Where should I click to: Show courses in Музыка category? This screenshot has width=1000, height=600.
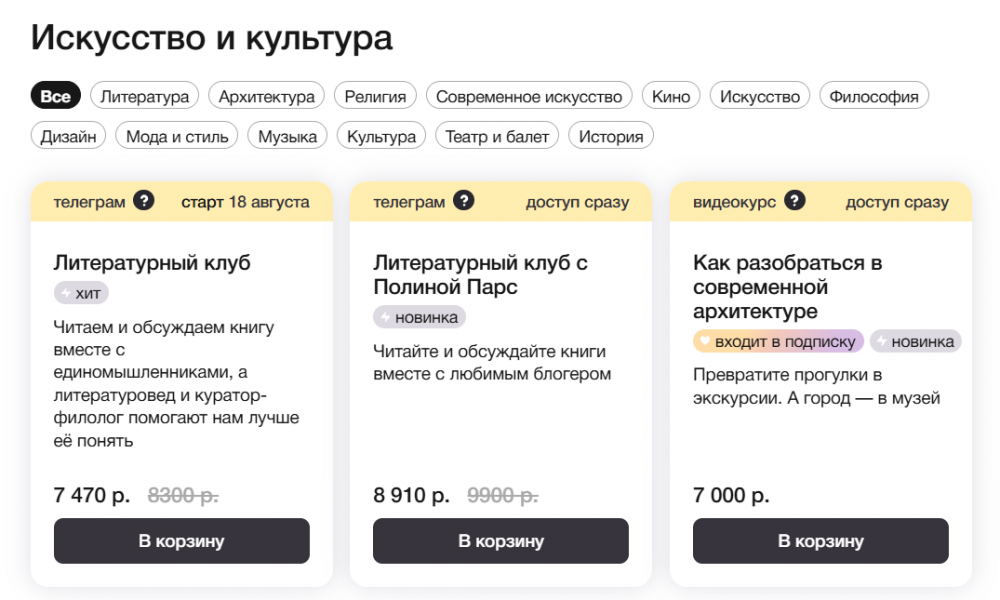click(287, 137)
